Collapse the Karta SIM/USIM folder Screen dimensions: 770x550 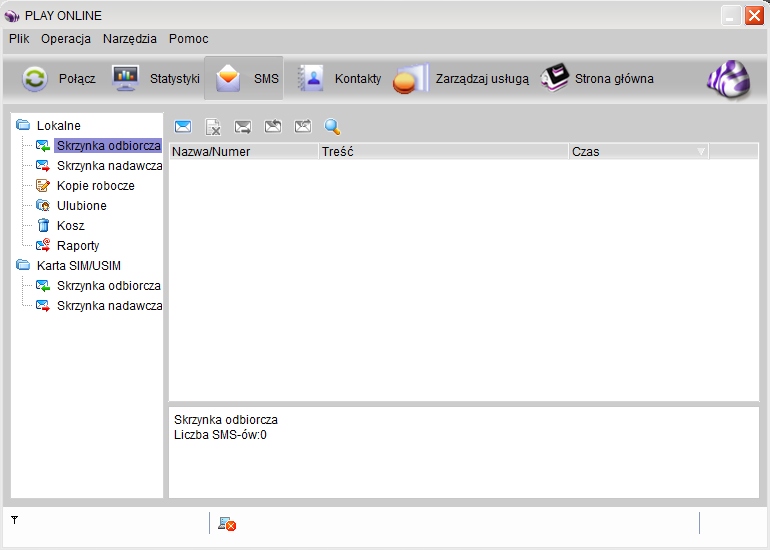click(23, 265)
